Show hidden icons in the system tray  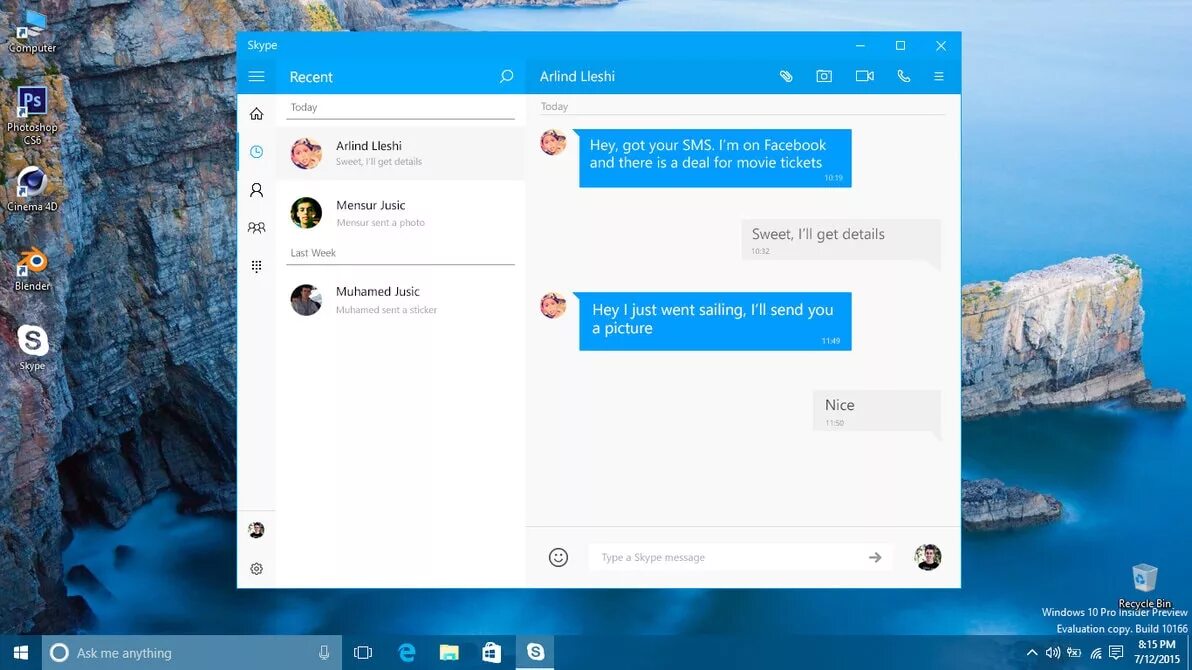(1032, 653)
